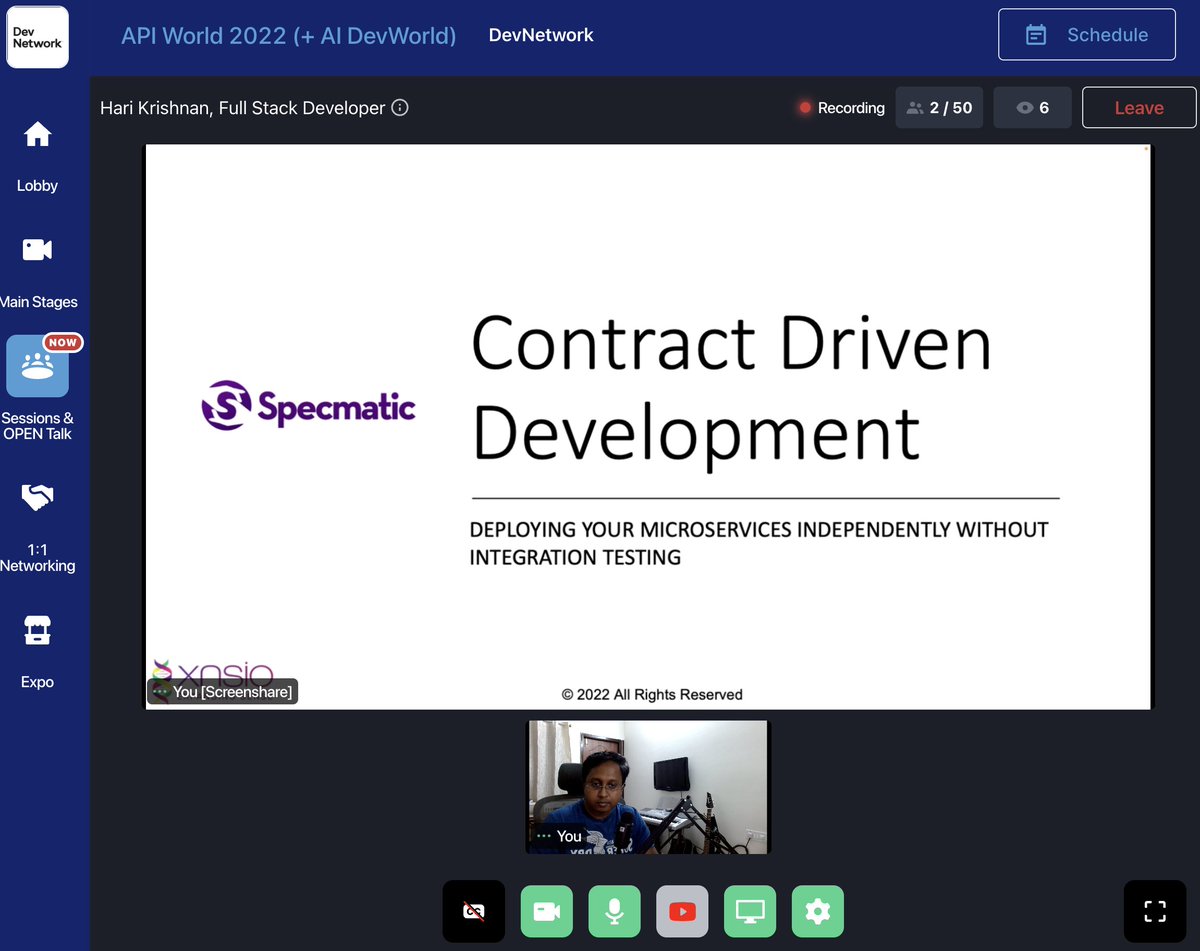Open Main Stages
The height and width of the screenshot is (951, 1200).
point(38,272)
